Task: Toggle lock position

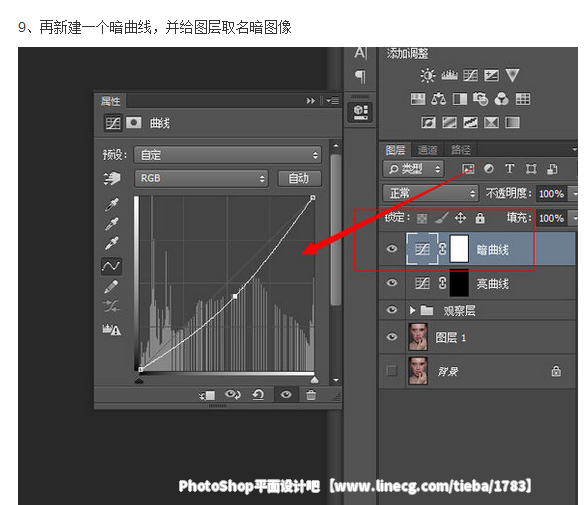Action: 460,217
